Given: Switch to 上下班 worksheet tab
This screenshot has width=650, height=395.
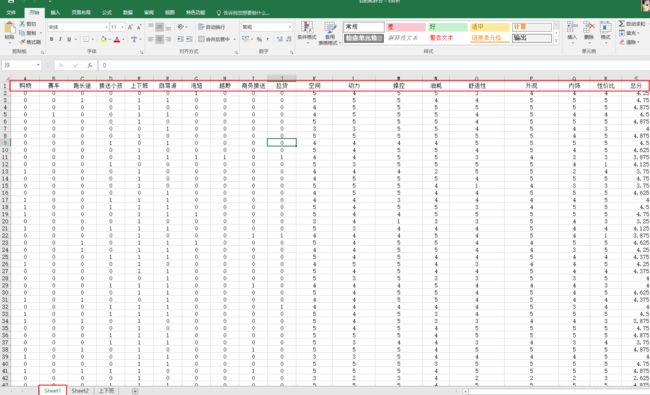Looking at the screenshot, I should (x=106, y=390).
